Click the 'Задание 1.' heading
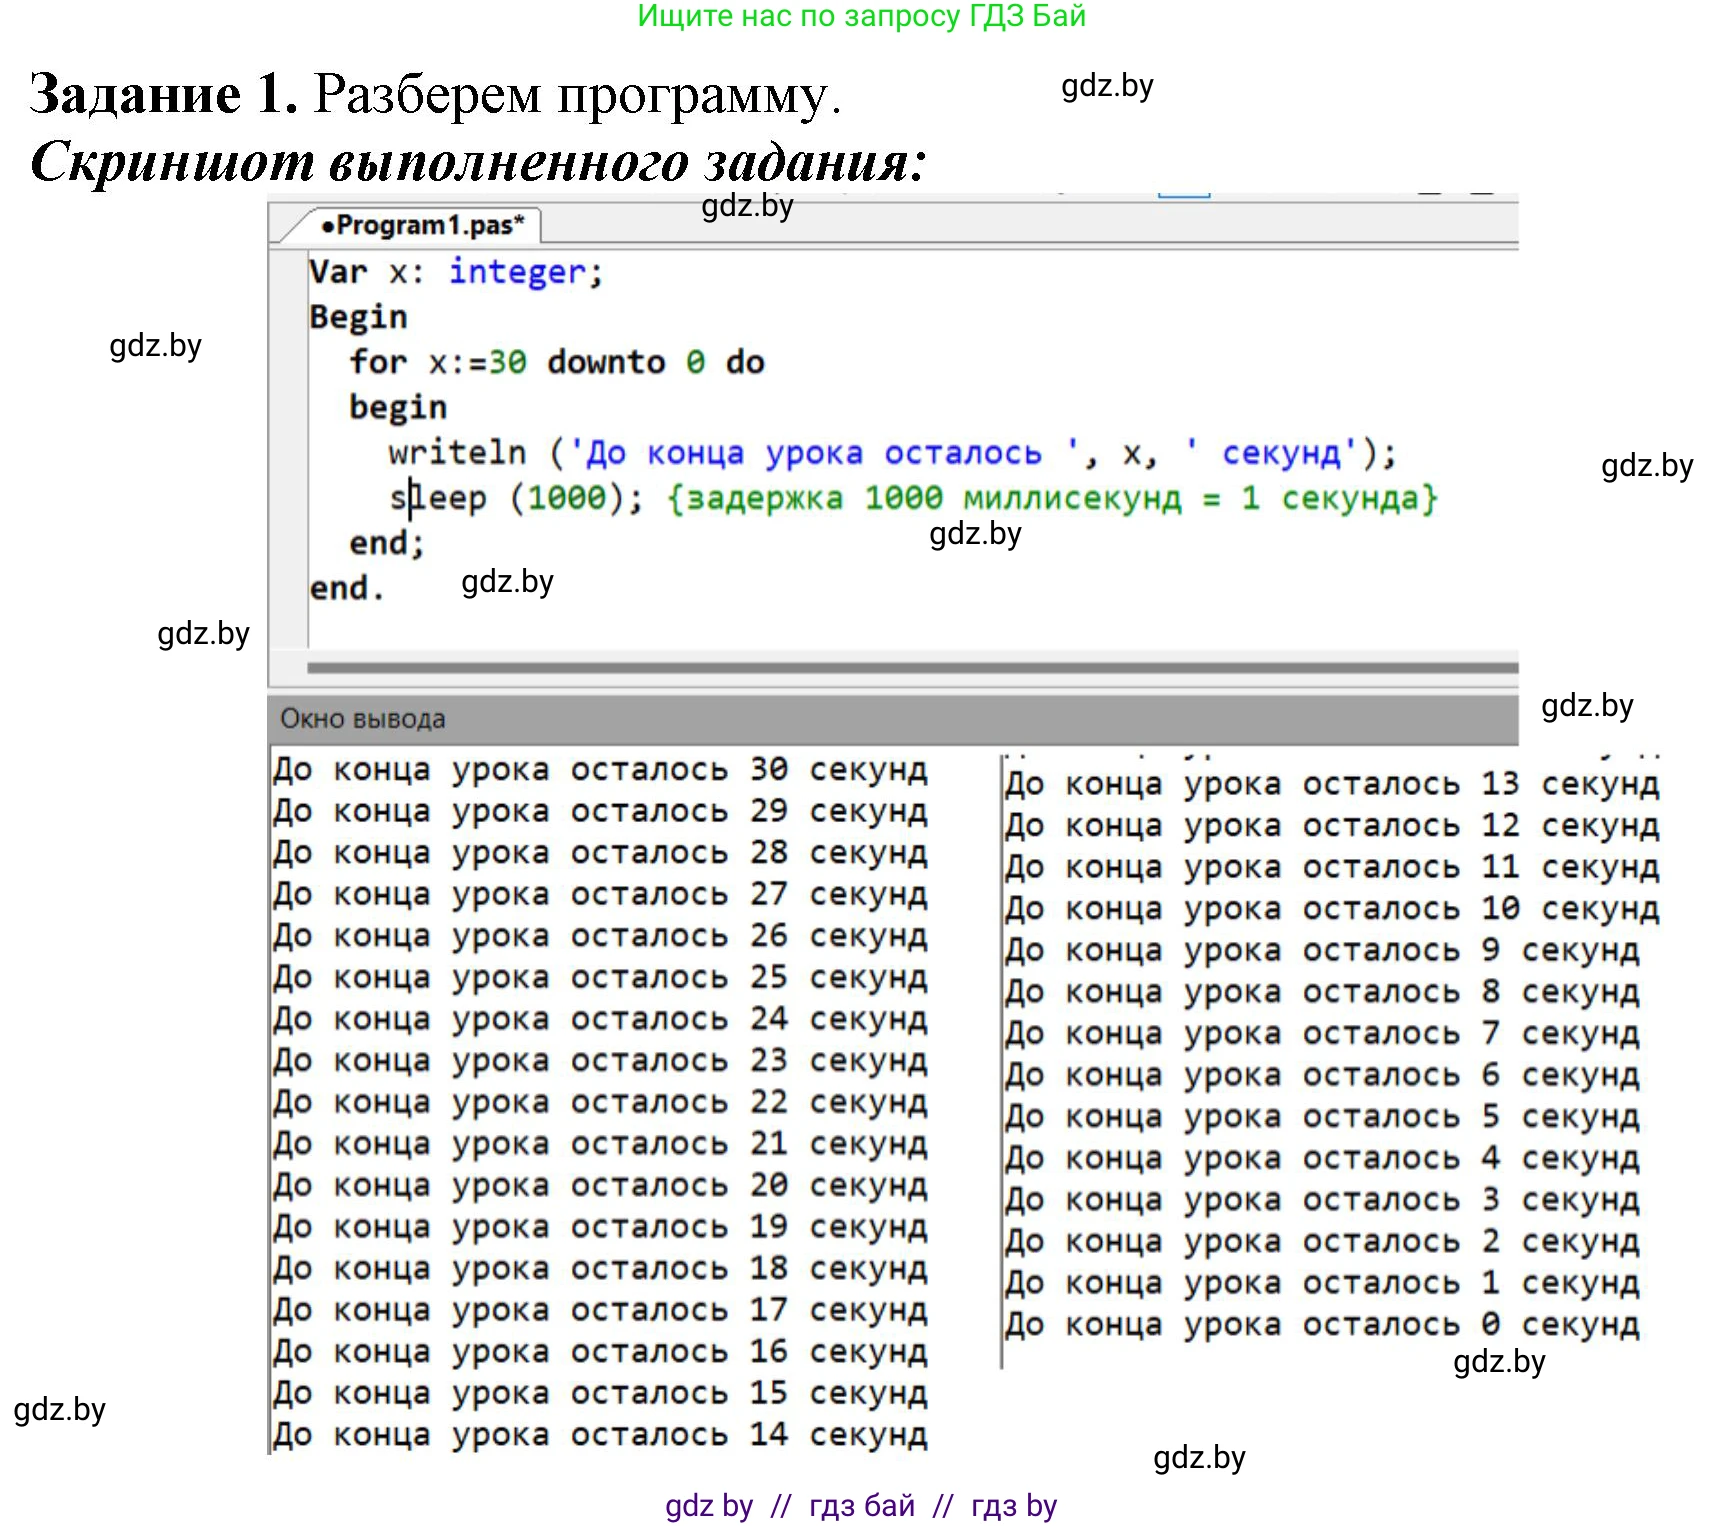The image size is (1726, 1526). (164, 95)
